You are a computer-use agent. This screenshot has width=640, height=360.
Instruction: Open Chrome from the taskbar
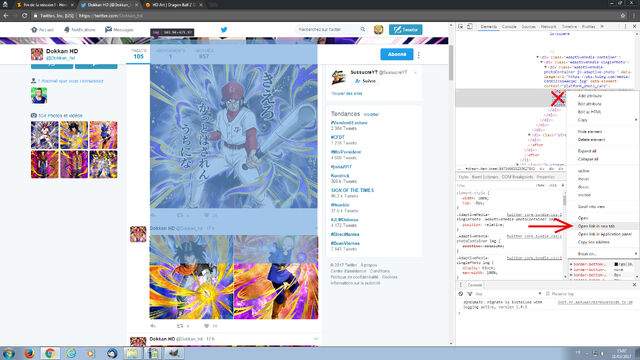pyautogui.click(x=50, y=353)
